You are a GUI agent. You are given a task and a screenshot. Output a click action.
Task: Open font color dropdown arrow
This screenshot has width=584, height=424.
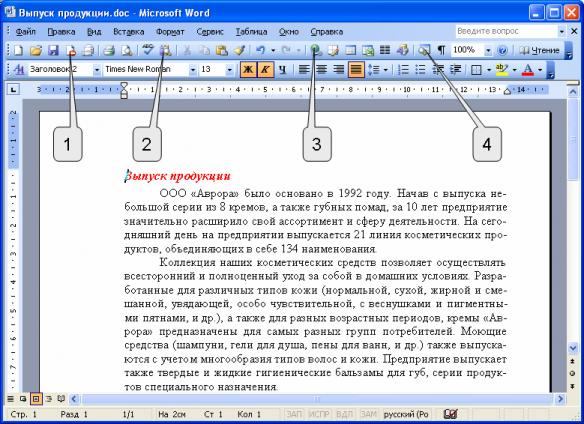point(540,70)
